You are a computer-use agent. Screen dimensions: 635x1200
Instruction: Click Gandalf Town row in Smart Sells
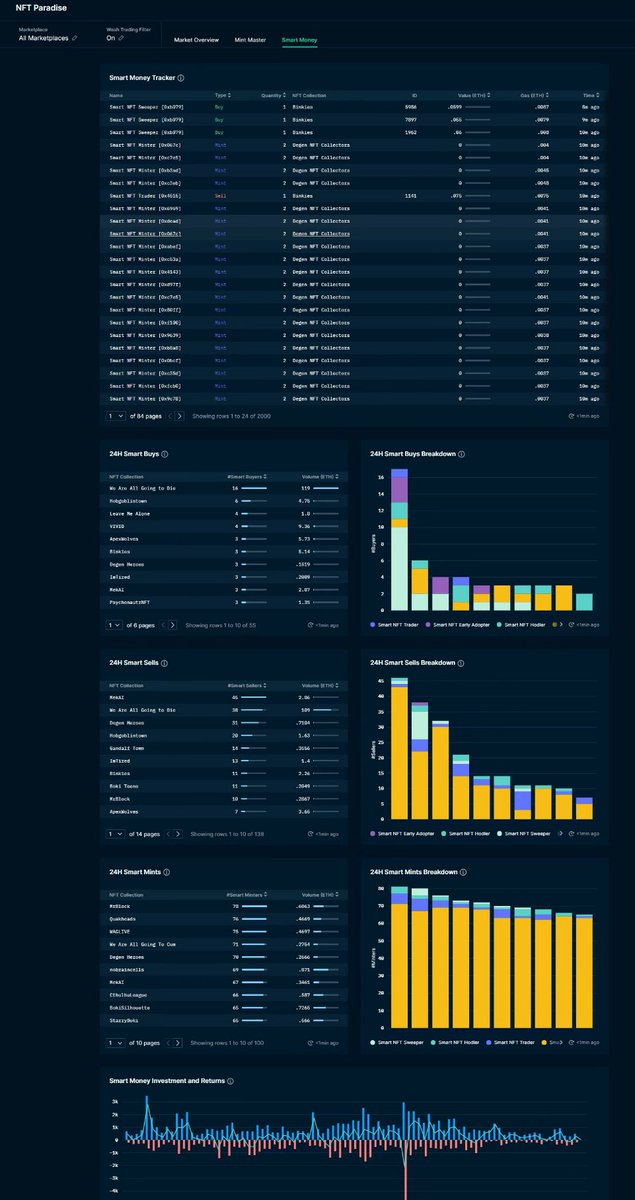[x=225, y=747]
